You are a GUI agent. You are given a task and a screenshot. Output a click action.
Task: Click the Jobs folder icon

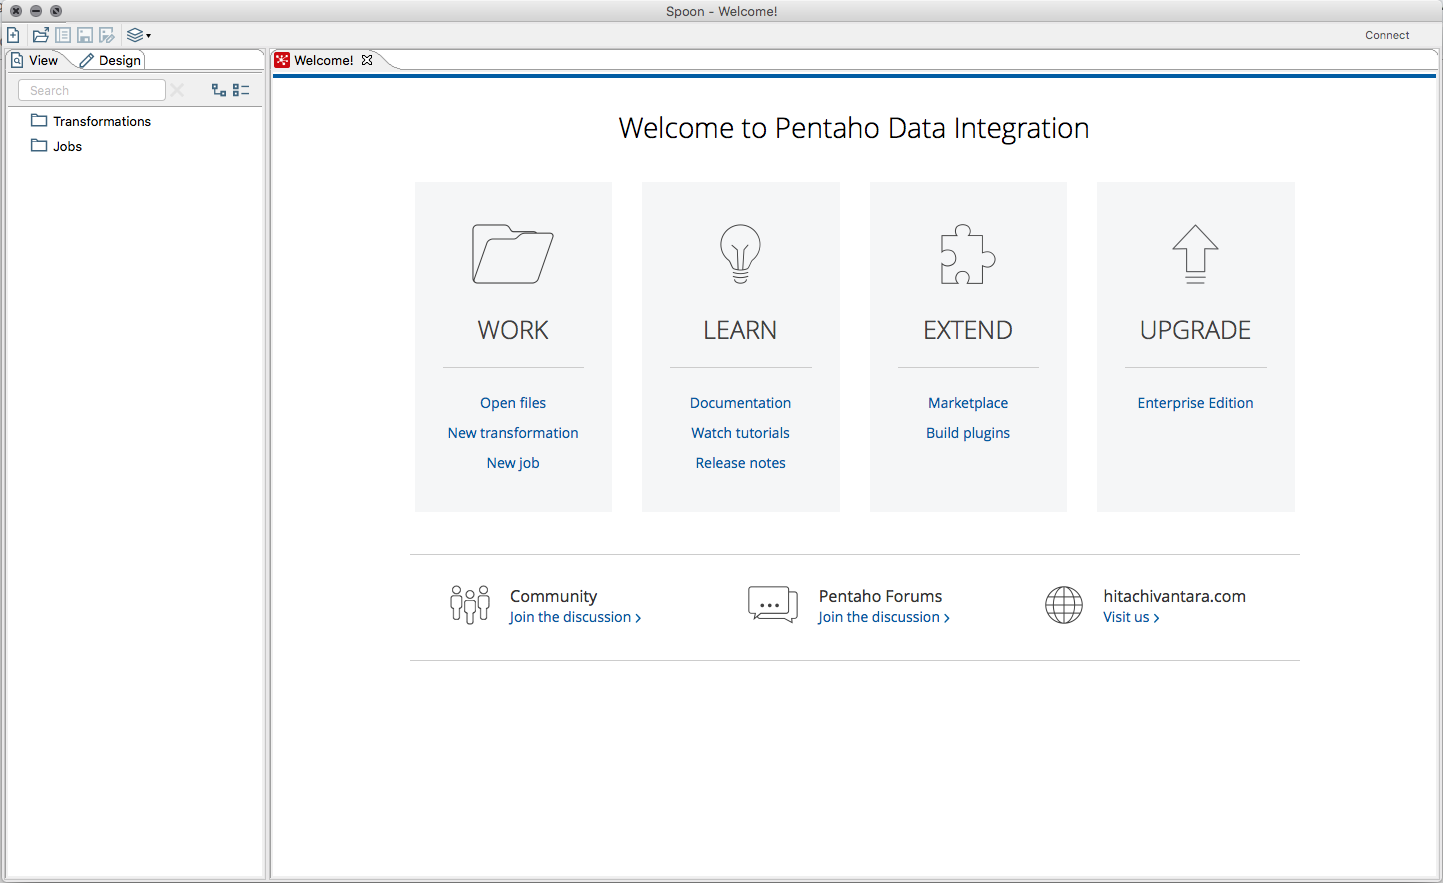(39, 145)
